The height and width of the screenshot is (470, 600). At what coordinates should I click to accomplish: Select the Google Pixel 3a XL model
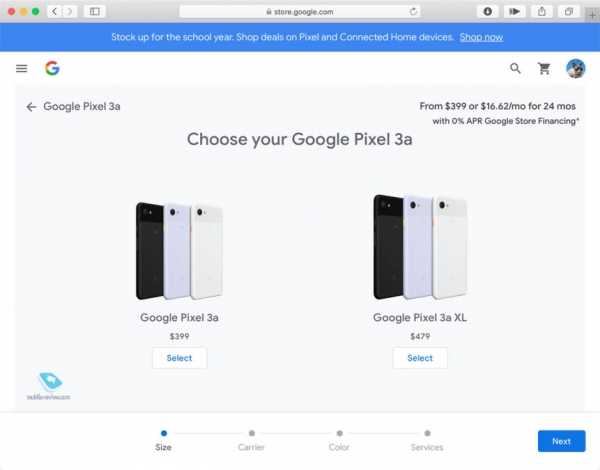(420, 358)
